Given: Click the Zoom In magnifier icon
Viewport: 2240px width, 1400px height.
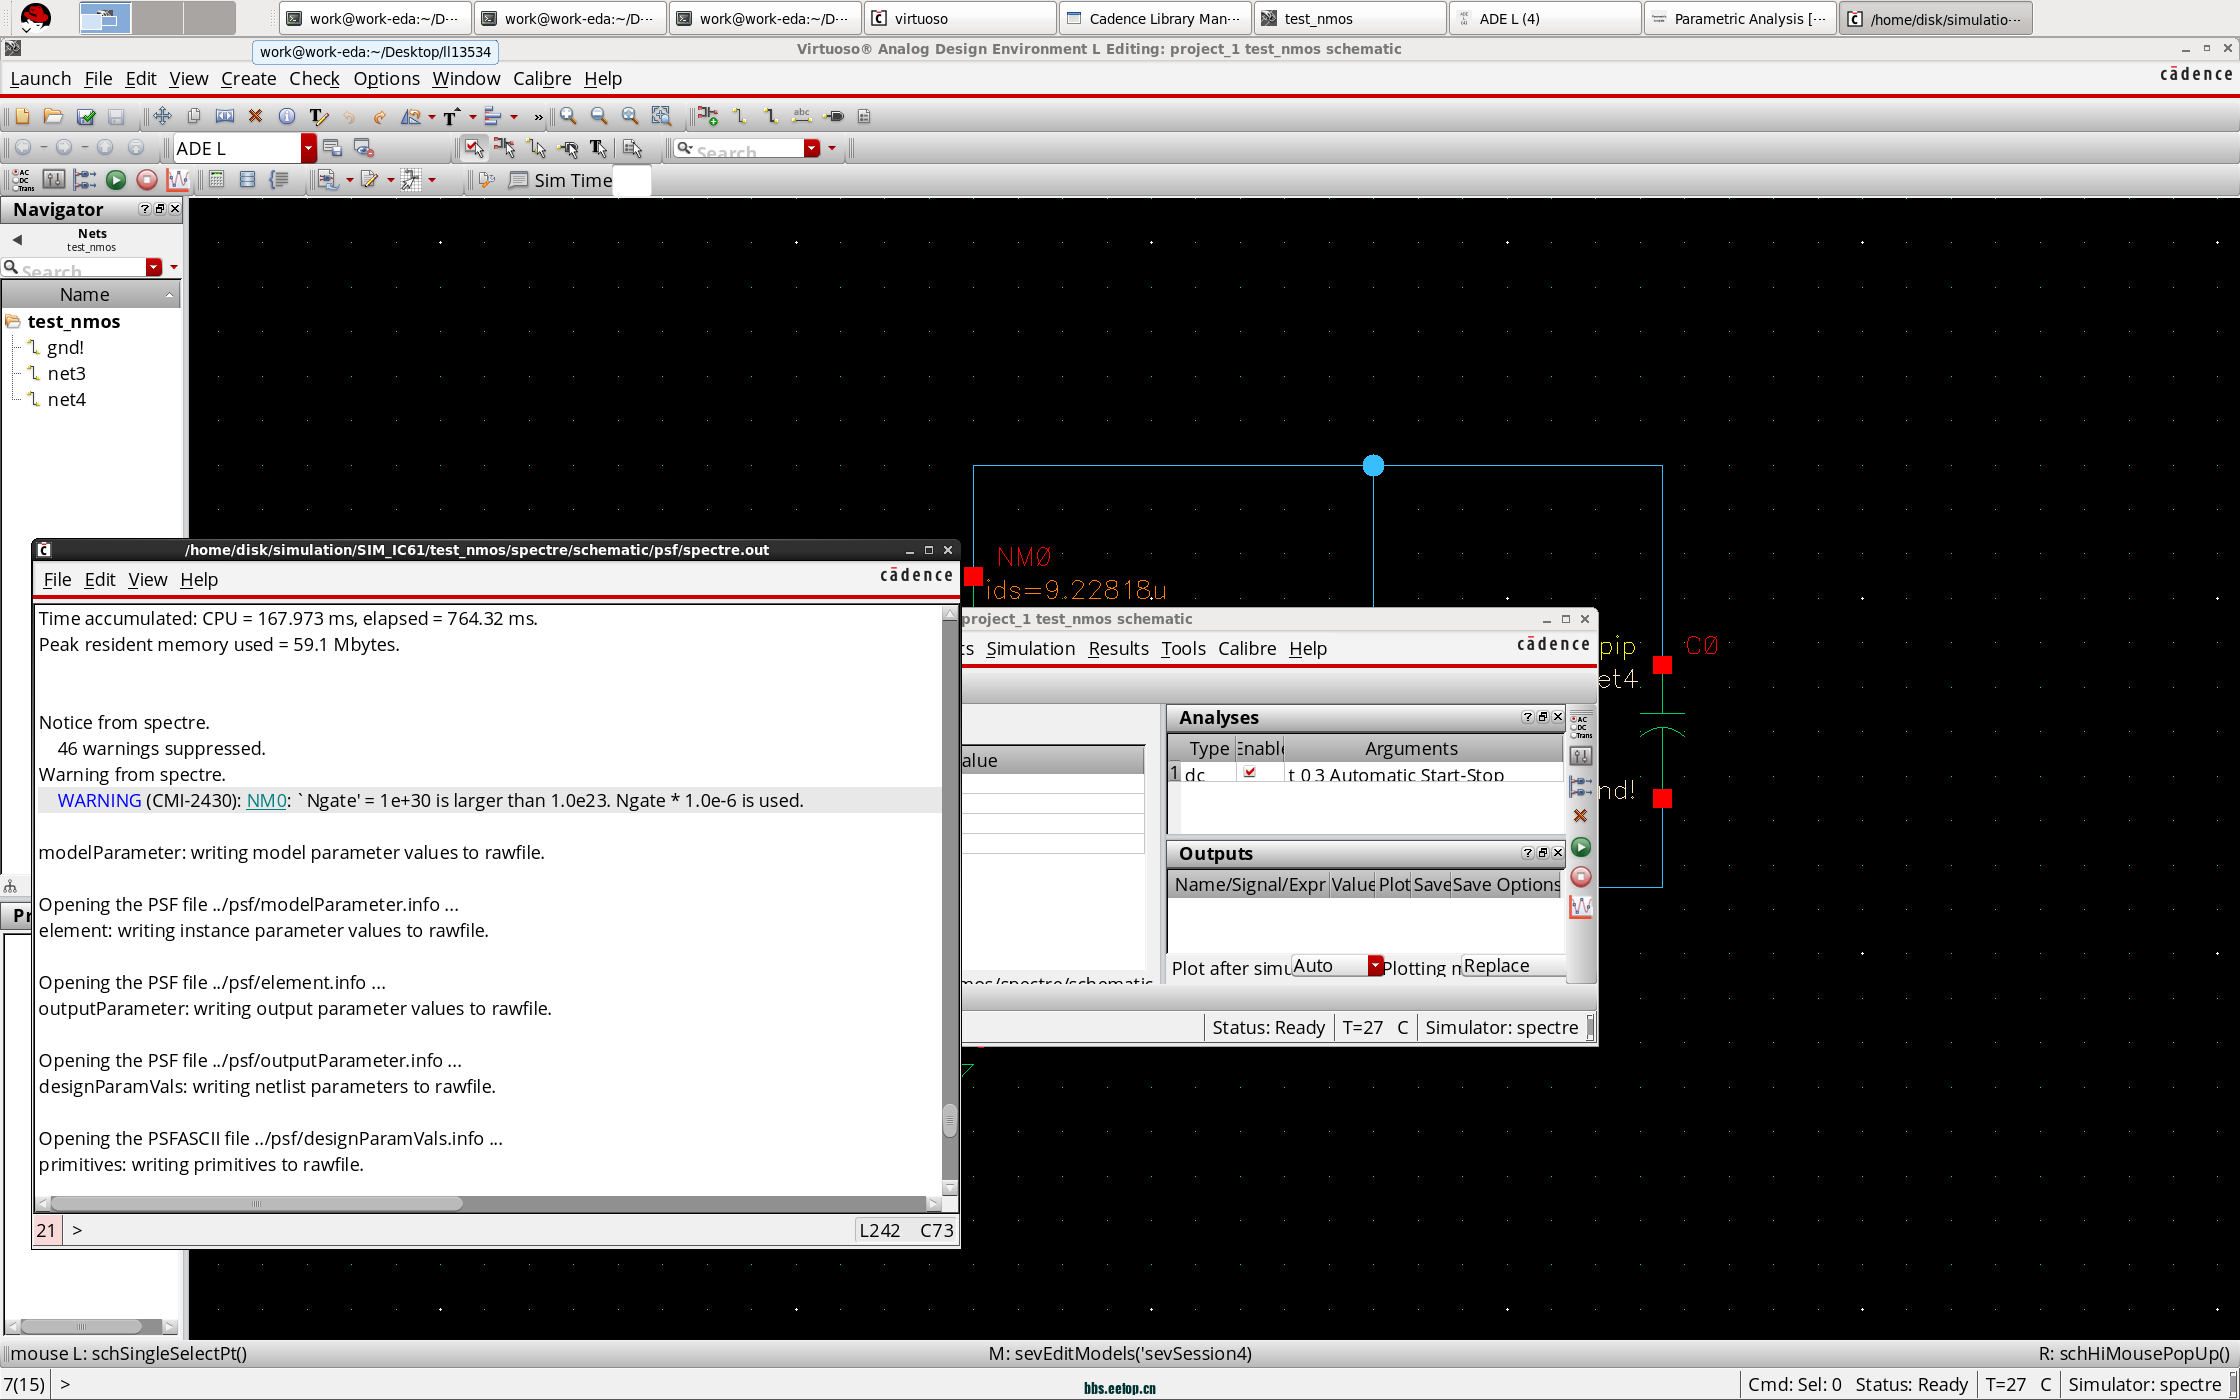Looking at the screenshot, I should coord(568,117).
